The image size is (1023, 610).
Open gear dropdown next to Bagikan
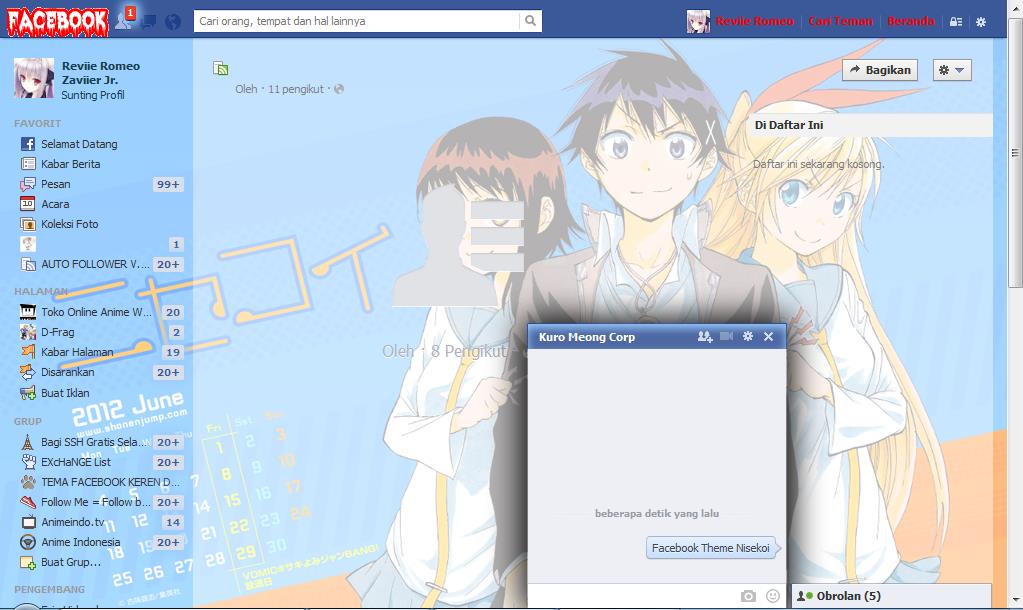951,70
